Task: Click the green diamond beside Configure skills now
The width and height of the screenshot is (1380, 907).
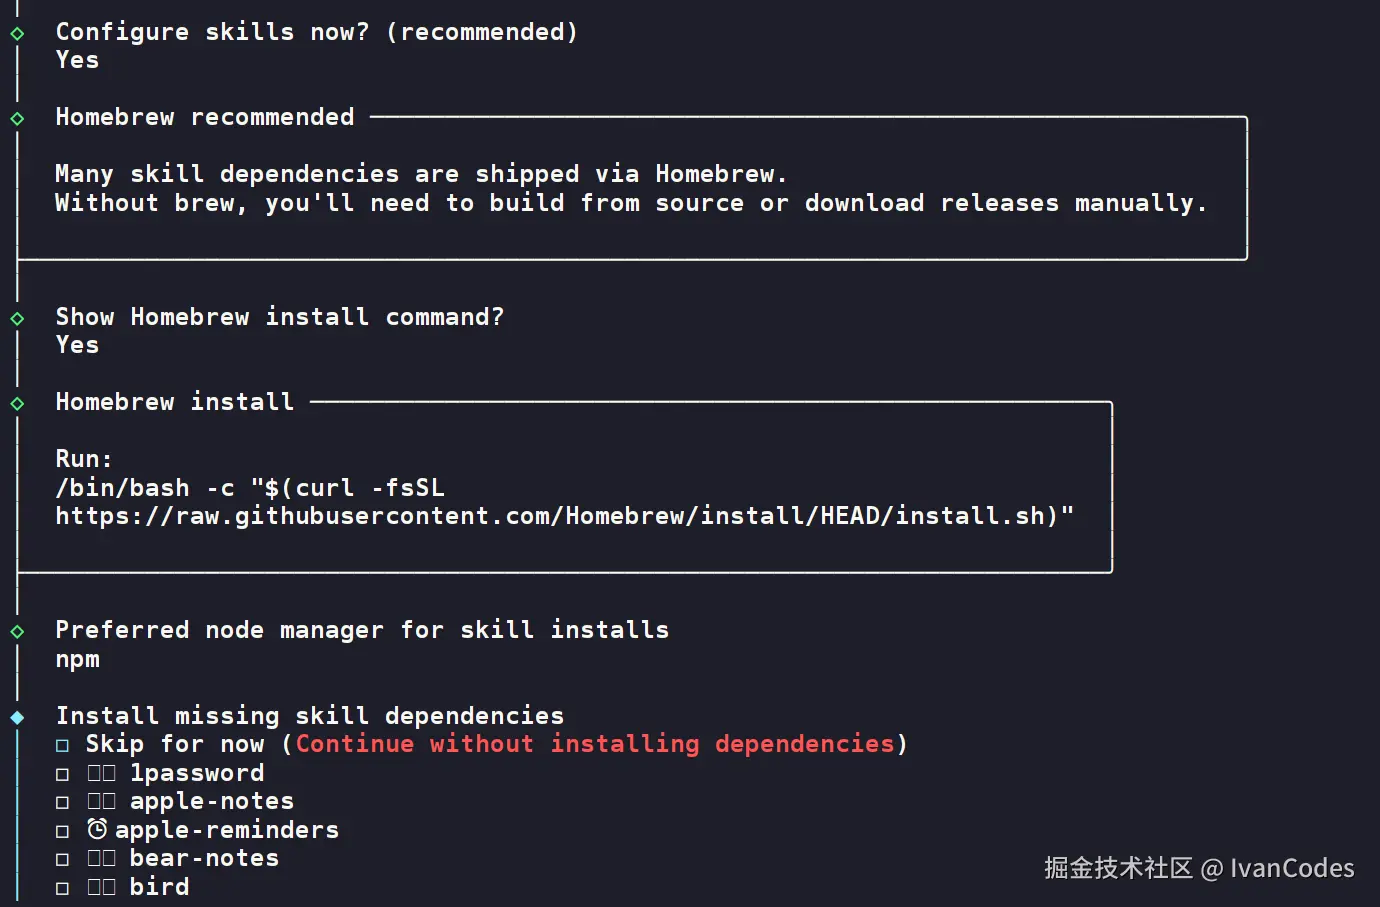Action: tap(17, 34)
